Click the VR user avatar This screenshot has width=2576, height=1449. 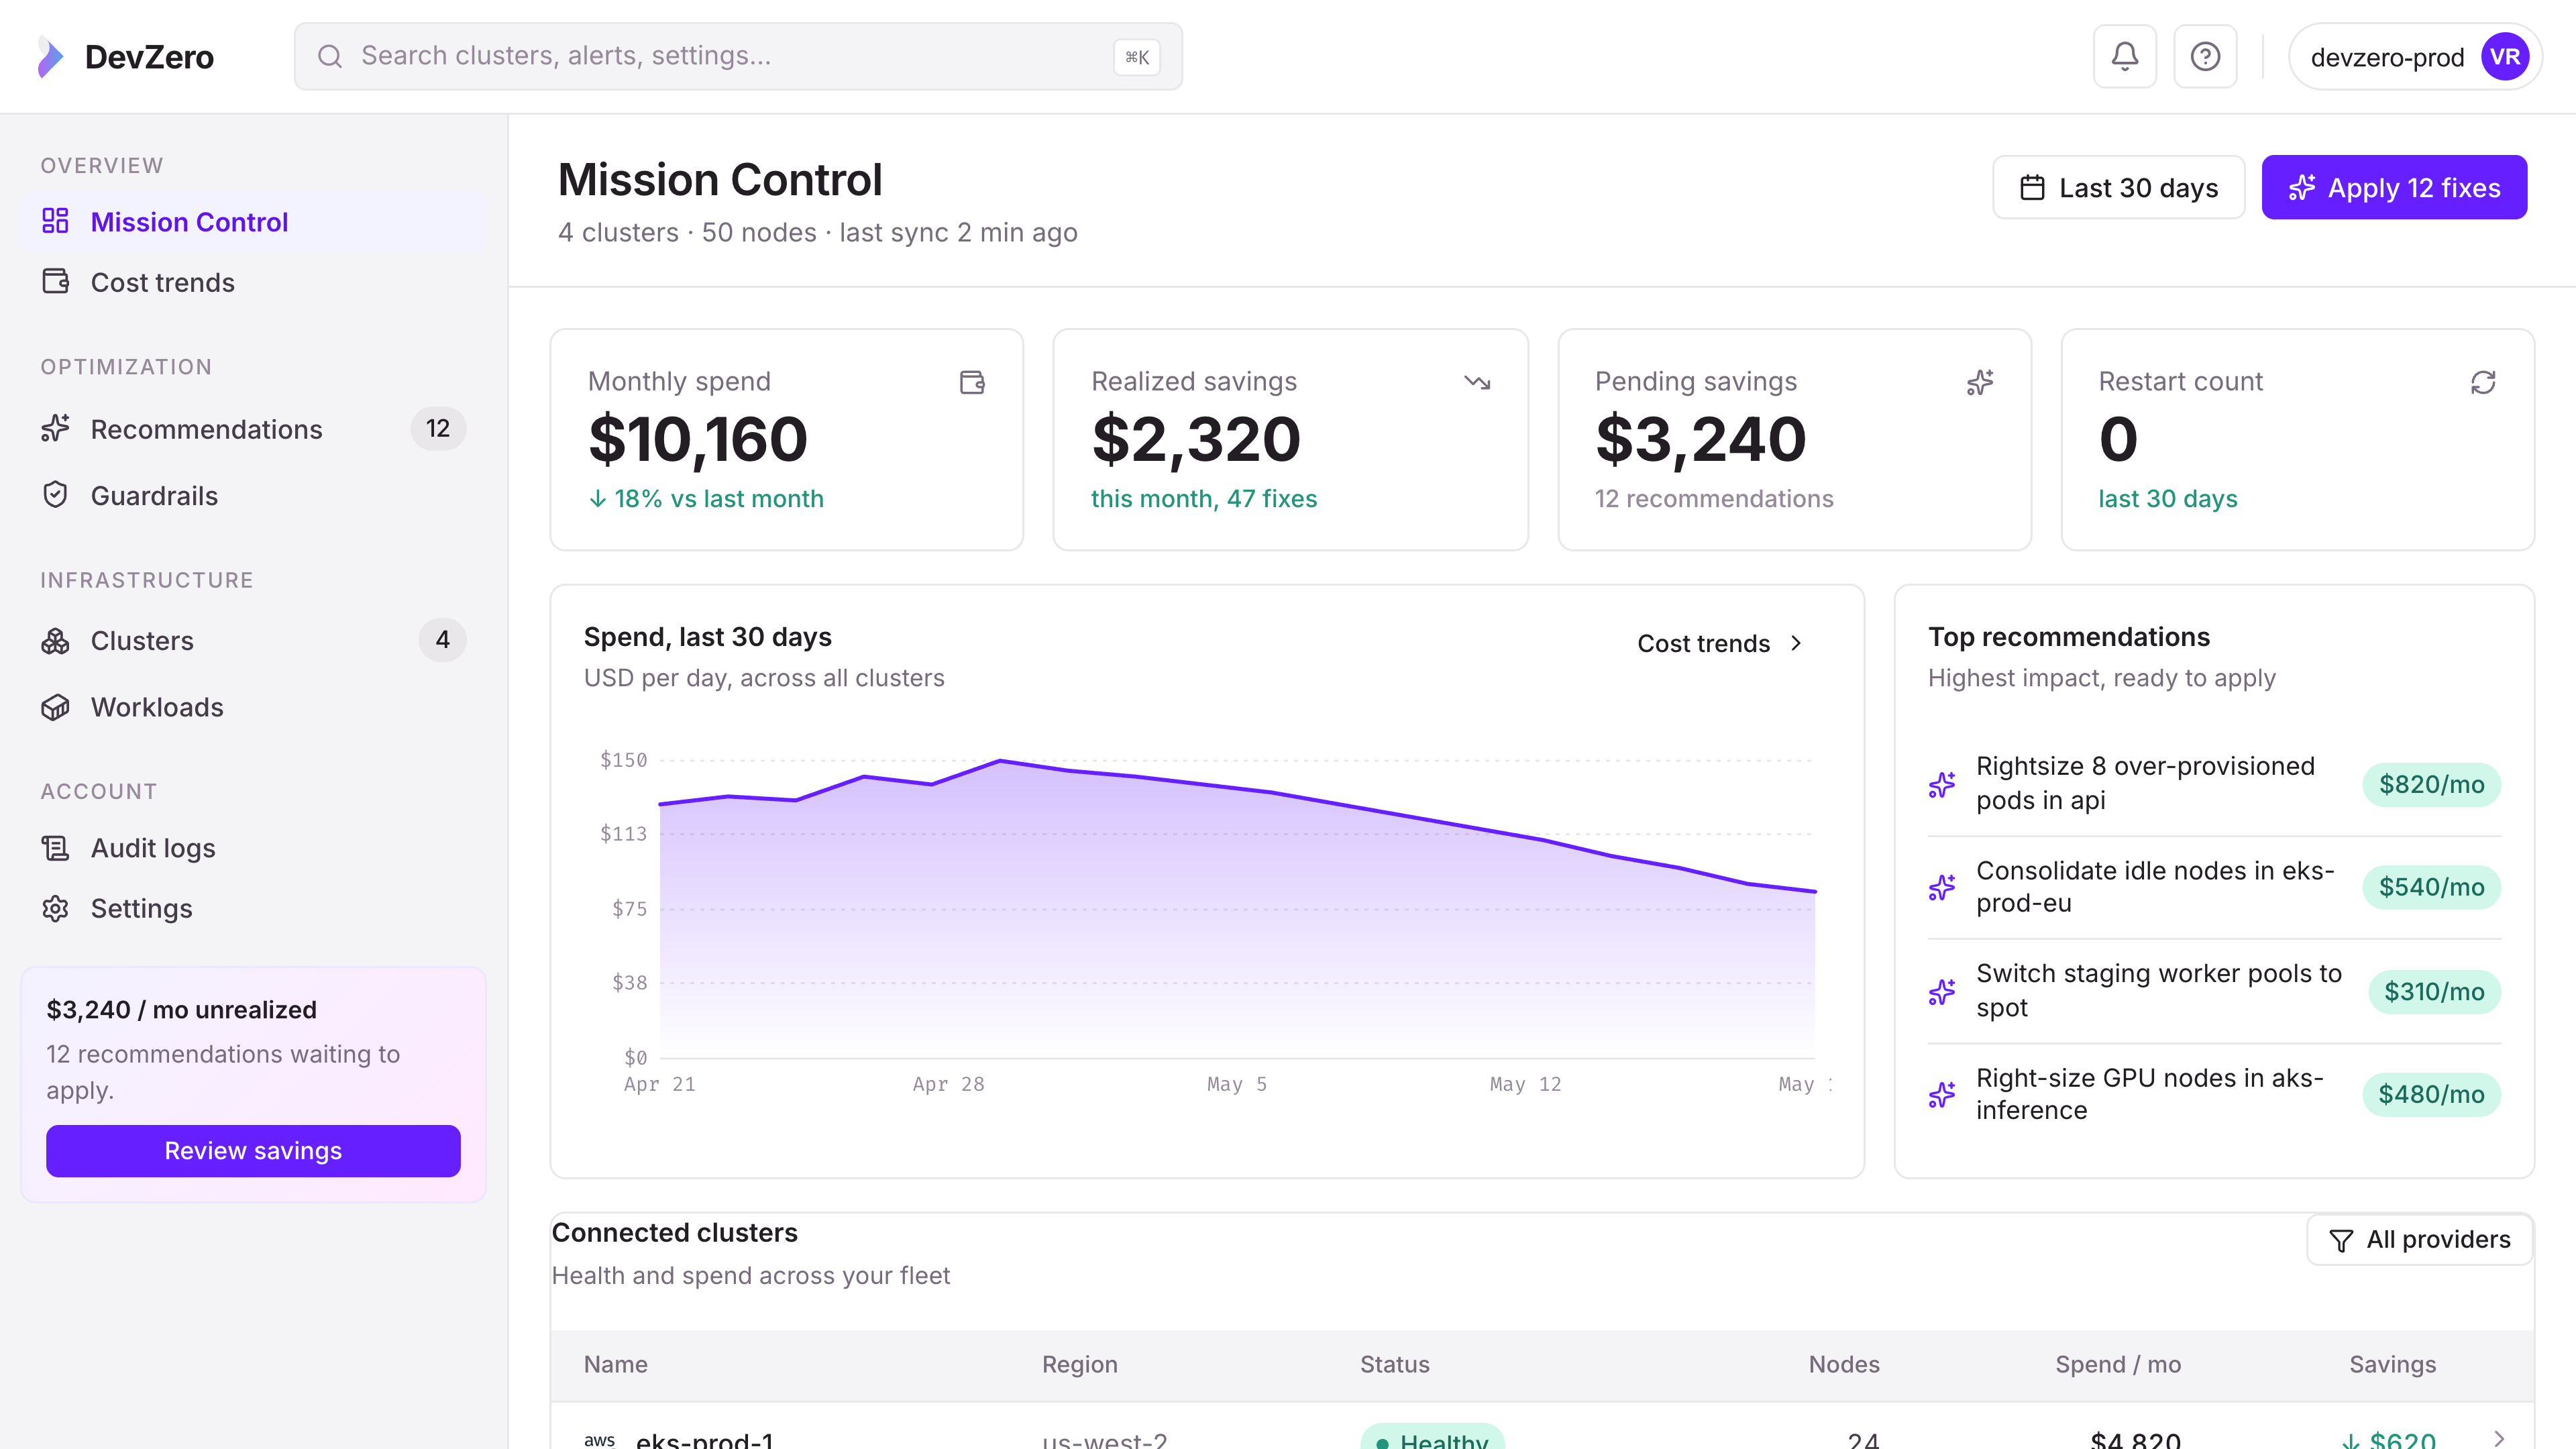(2504, 57)
